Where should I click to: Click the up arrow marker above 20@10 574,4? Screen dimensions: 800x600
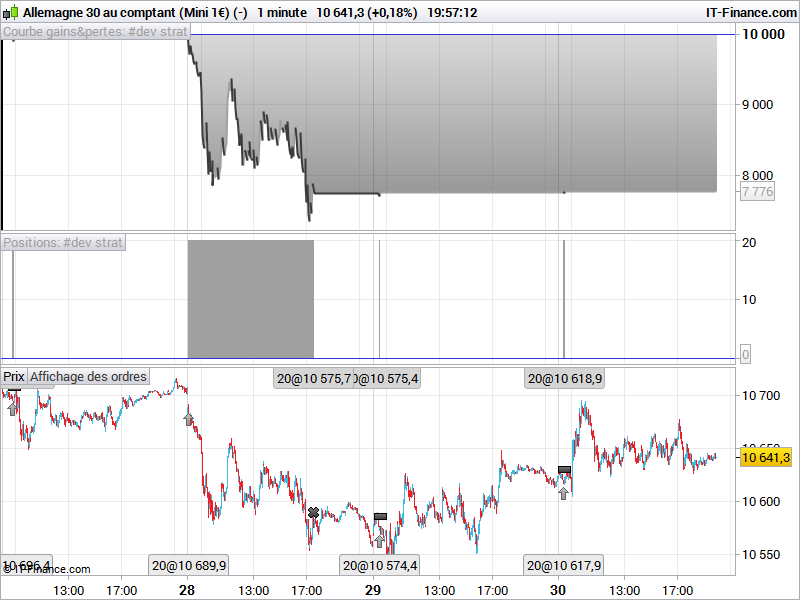pyautogui.click(x=379, y=541)
